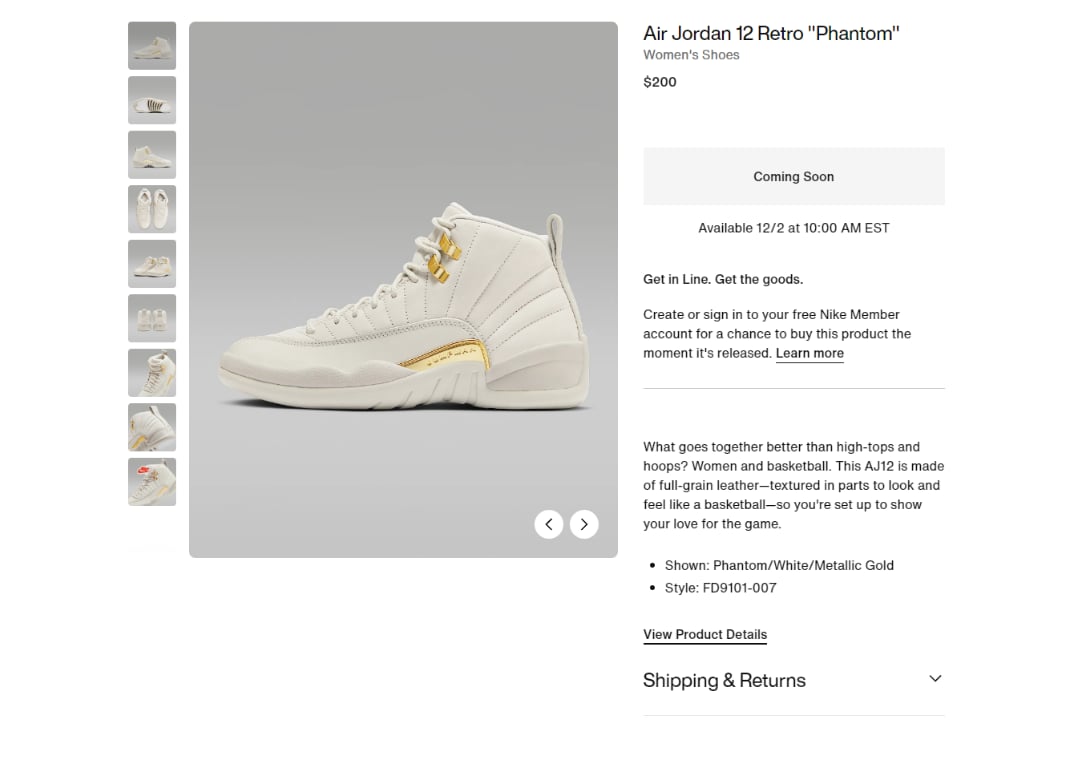Show the rear heel view thumbnail

152,318
